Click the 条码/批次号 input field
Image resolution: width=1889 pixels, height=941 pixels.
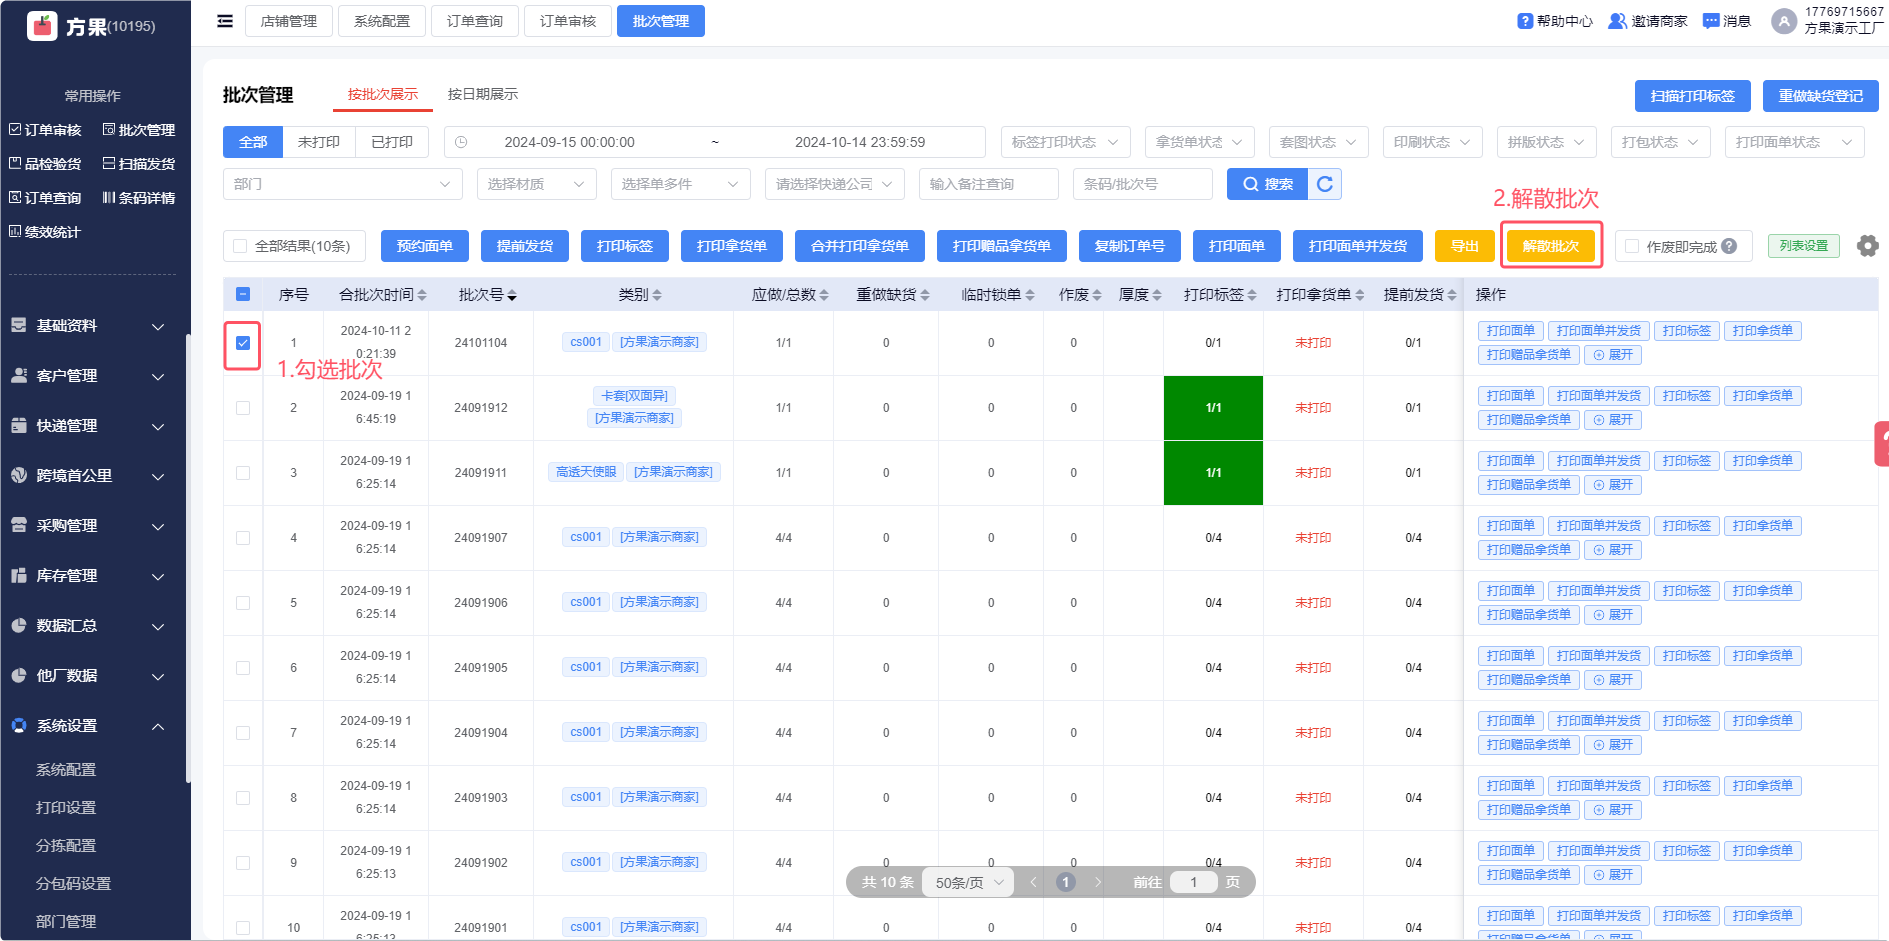pyautogui.click(x=1142, y=184)
